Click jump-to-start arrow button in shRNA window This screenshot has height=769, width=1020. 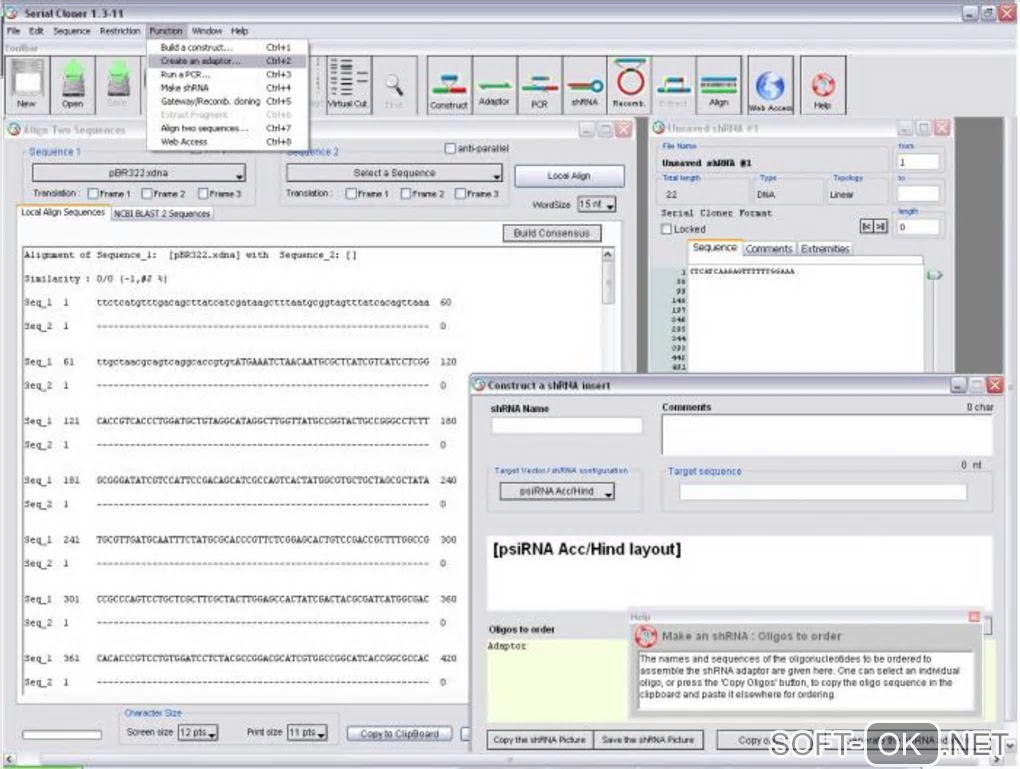(866, 226)
